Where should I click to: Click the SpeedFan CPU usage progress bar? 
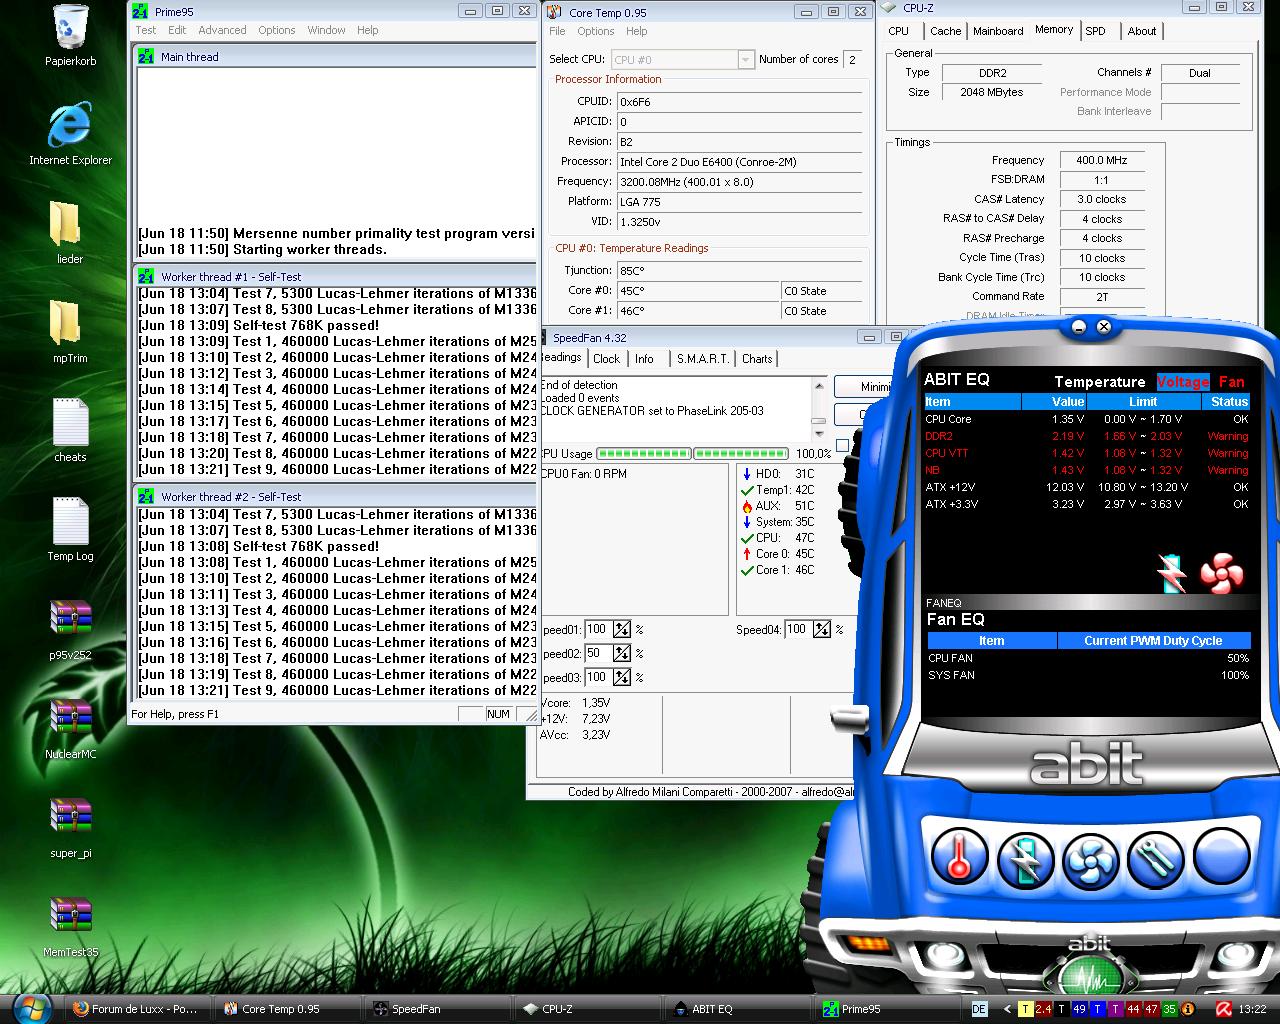tap(692, 454)
